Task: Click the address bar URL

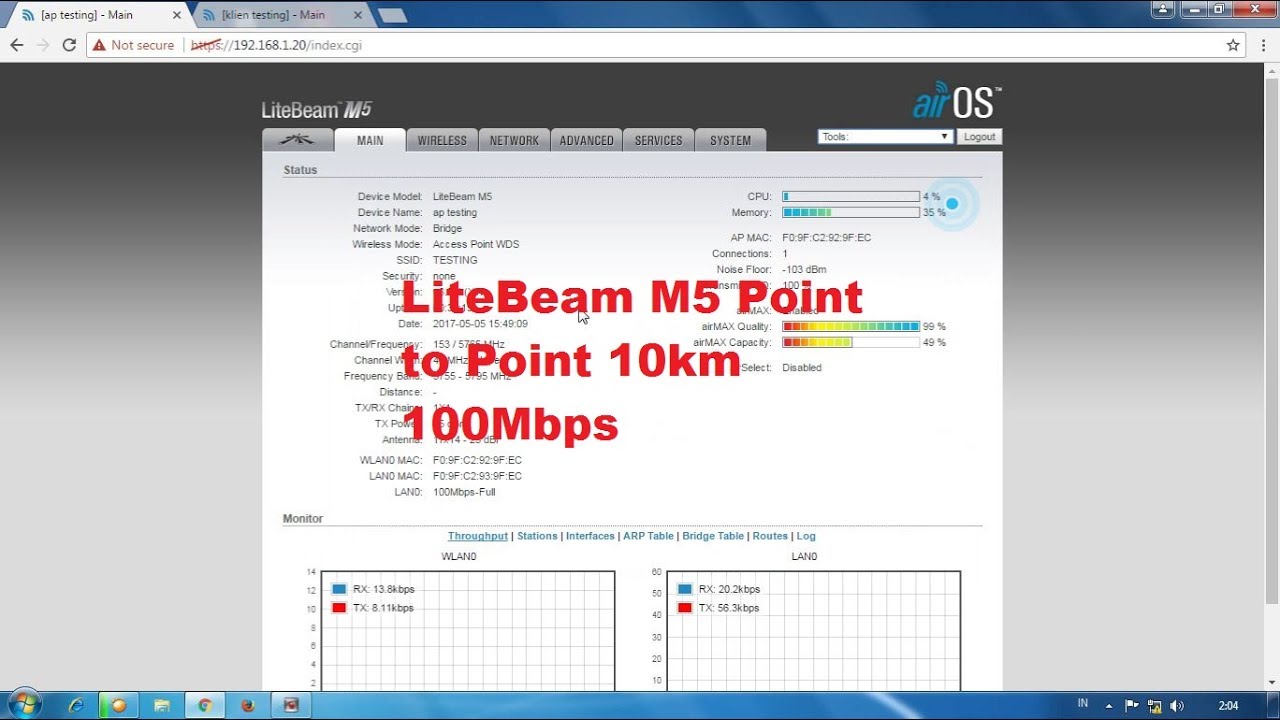Action: pos(276,45)
